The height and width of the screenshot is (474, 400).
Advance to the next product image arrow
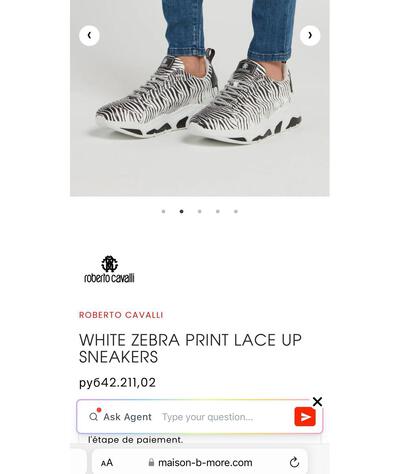(x=310, y=35)
